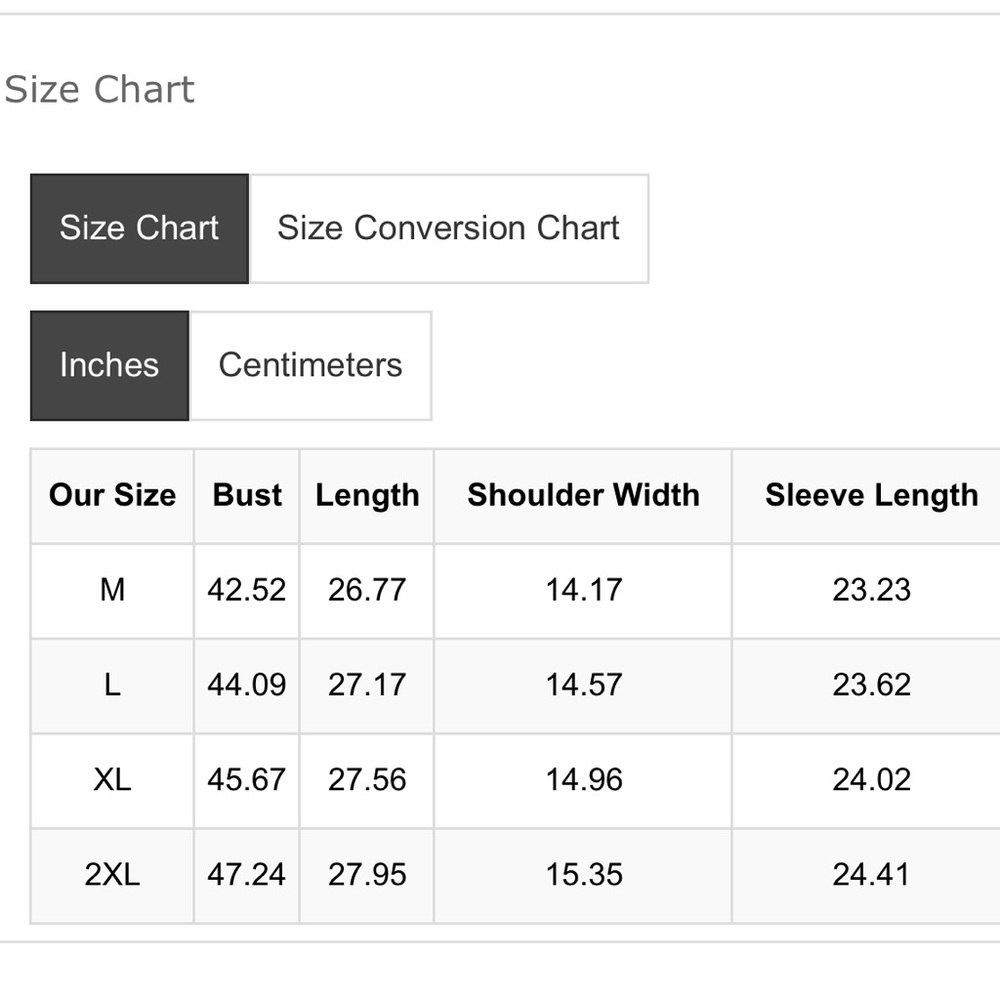Click the 27.17 length value for L

click(x=367, y=685)
